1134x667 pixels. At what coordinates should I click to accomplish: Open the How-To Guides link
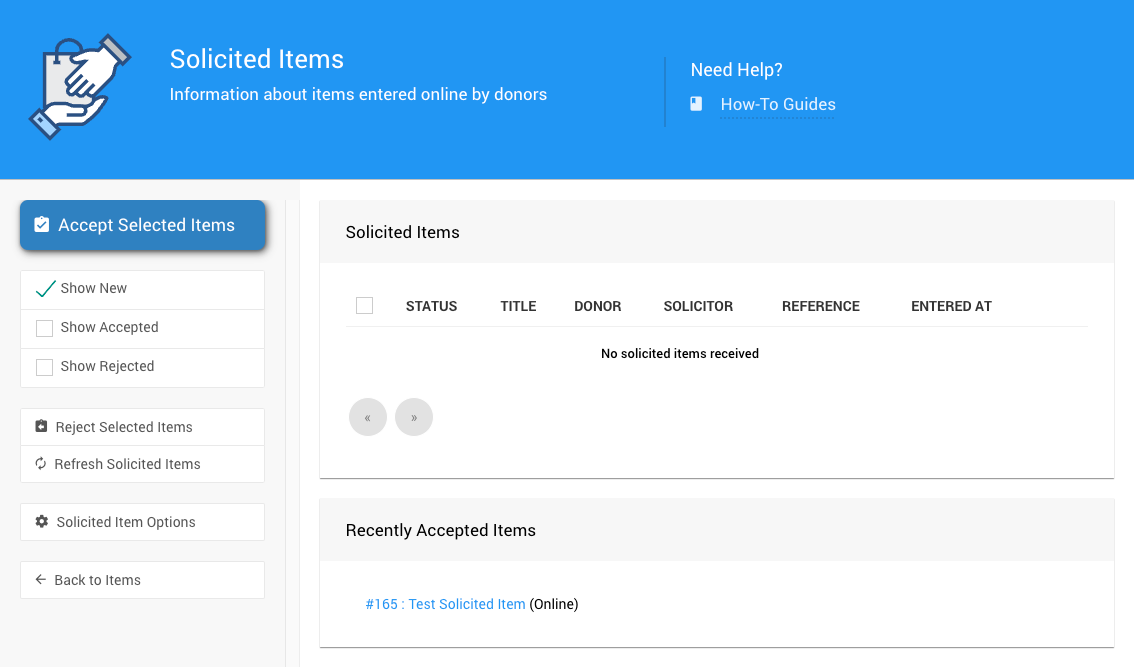(x=777, y=104)
